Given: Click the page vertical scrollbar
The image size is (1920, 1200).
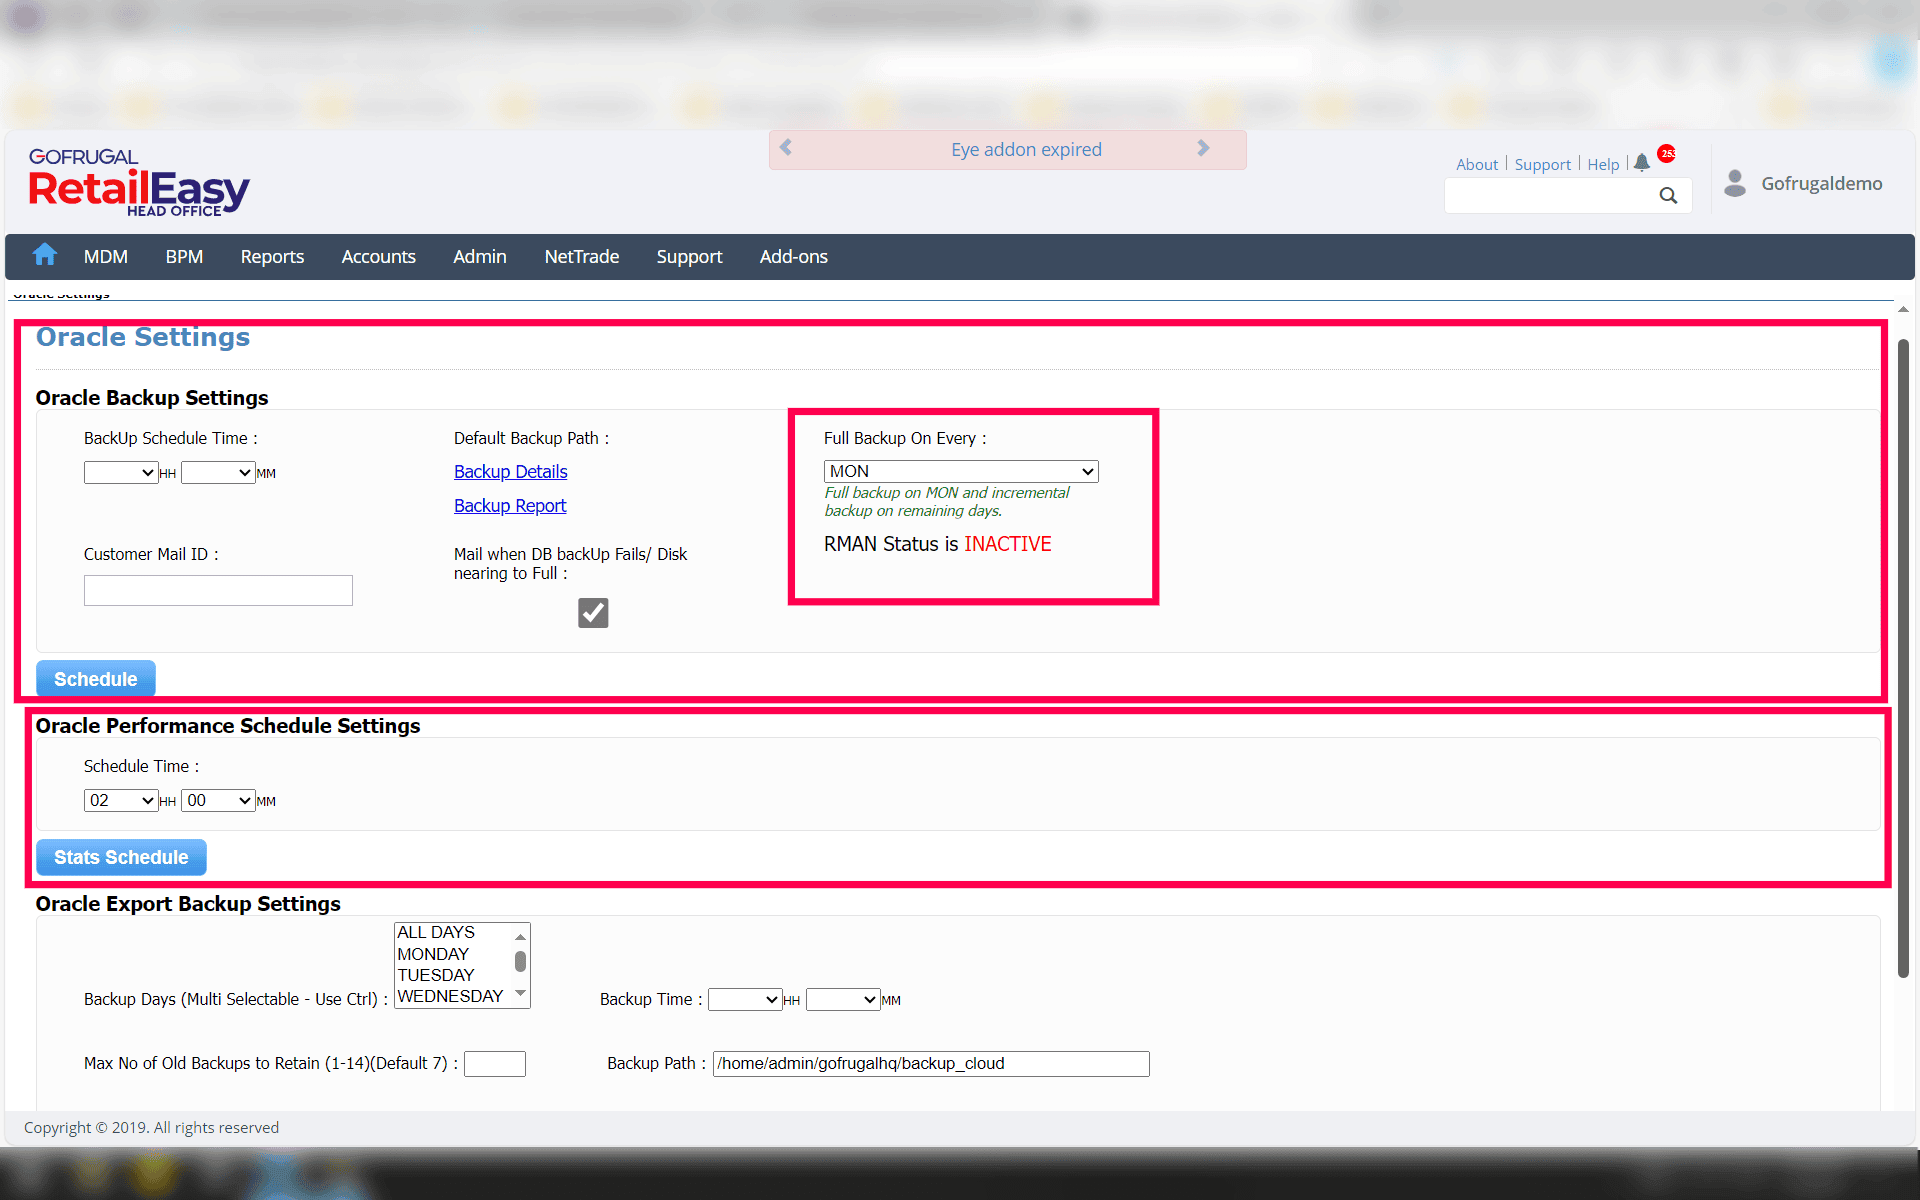Looking at the screenshot, I should [1903, 660].
